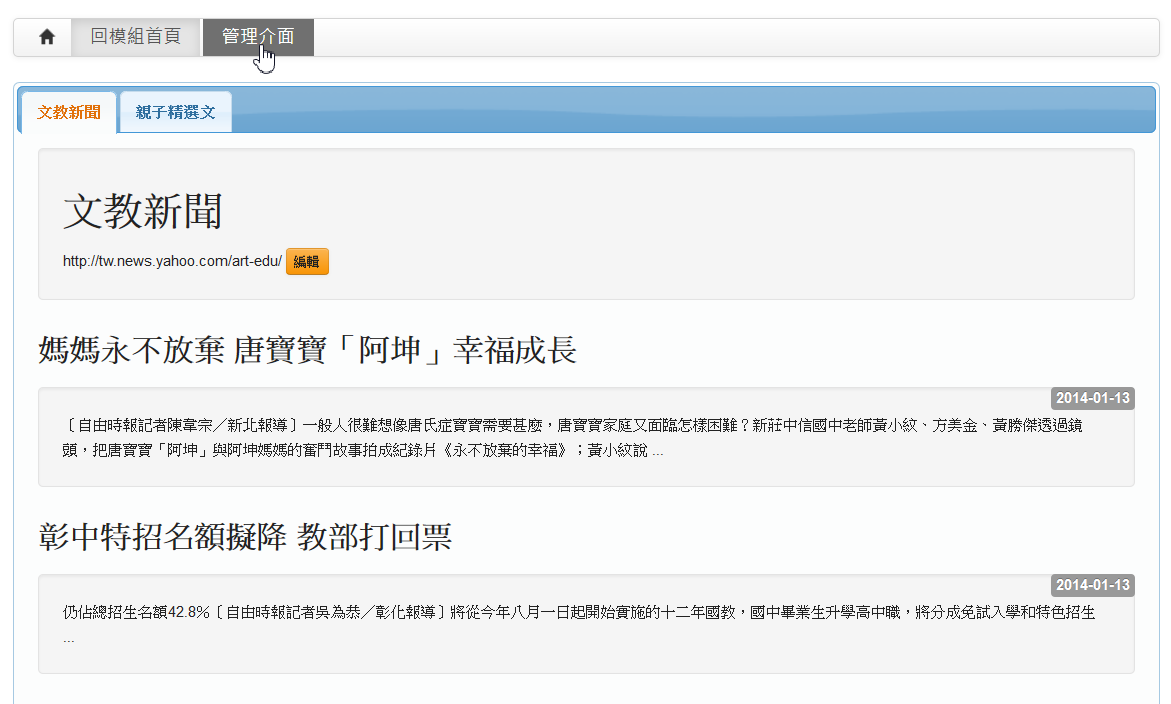Click the tw.news.yahoo.com/art-edu feed URL
The height and width of the screenshot is (704, 1171).
(x=172, y=261)
